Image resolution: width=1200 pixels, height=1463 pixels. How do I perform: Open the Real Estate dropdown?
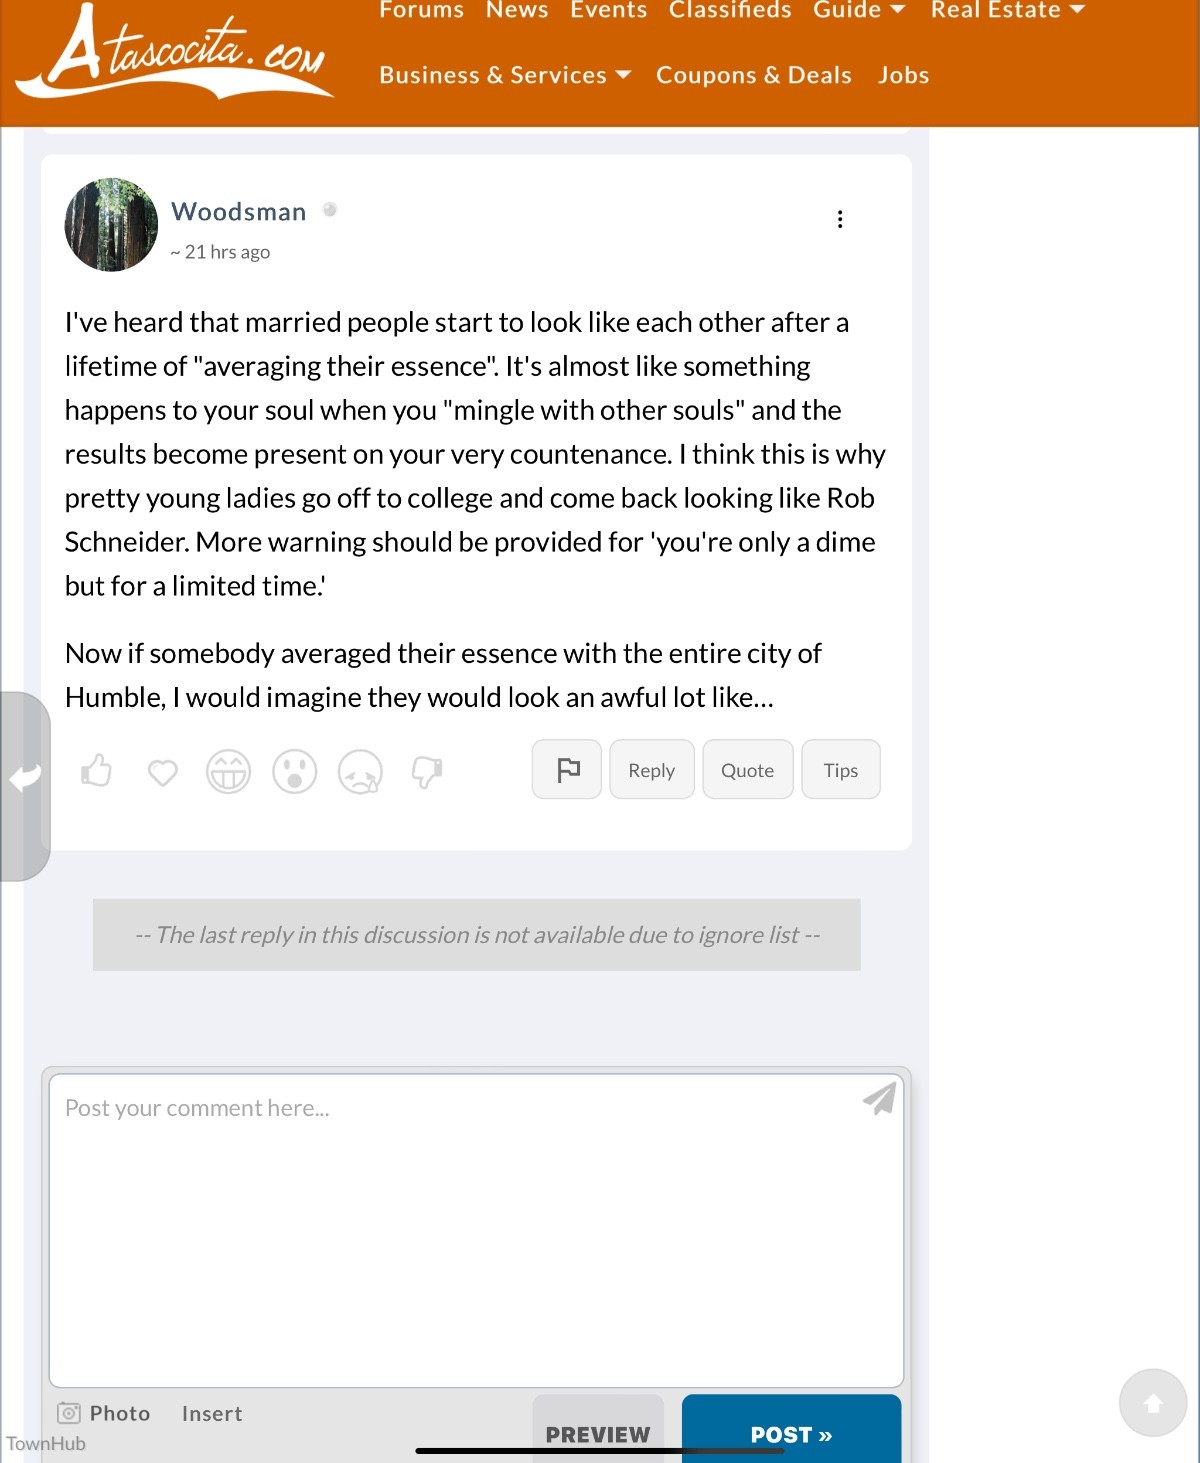tap(1007, 10)
